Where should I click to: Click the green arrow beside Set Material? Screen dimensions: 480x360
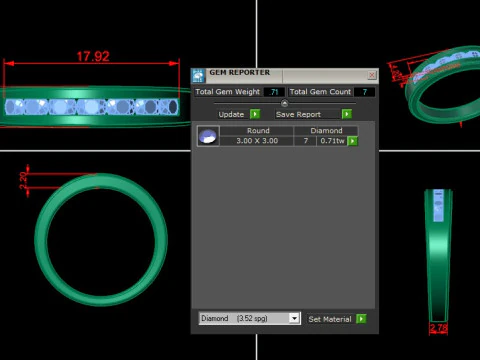click(361, 319)
